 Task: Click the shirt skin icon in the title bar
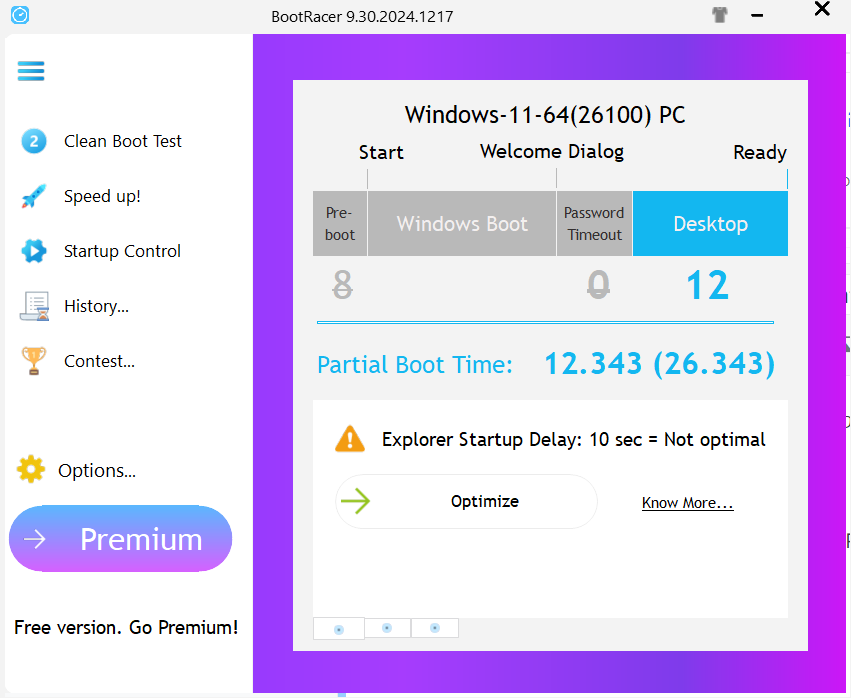(x=720, y=15)
